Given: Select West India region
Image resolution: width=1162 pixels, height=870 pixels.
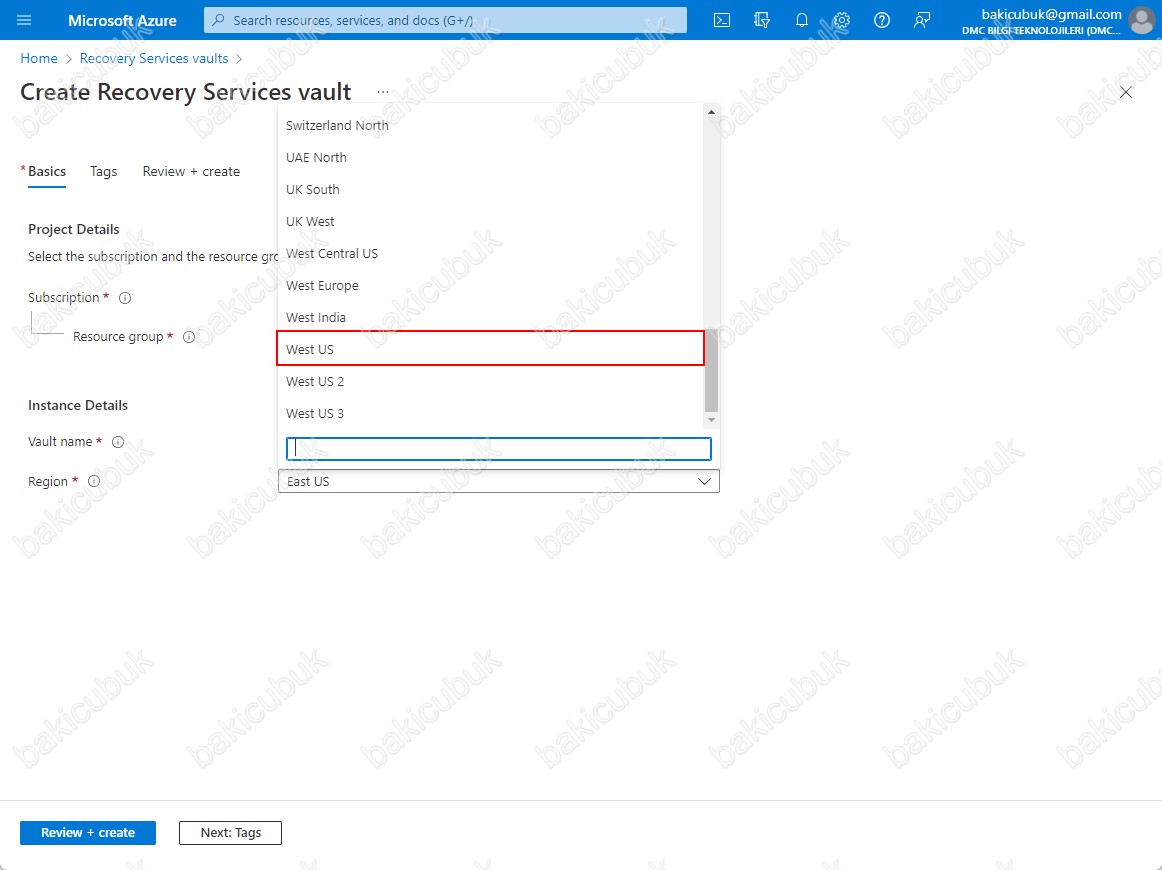Looking at the screenshot, I should click(x=490, y=317).
